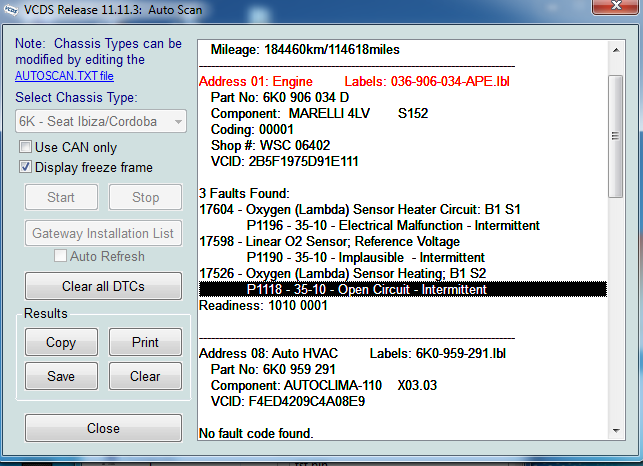Click the 'Labels: 6K0-959-291.lbl' text
Viewport: 643px width, 466px height.
pyautogui.click(x=438, y=353)
